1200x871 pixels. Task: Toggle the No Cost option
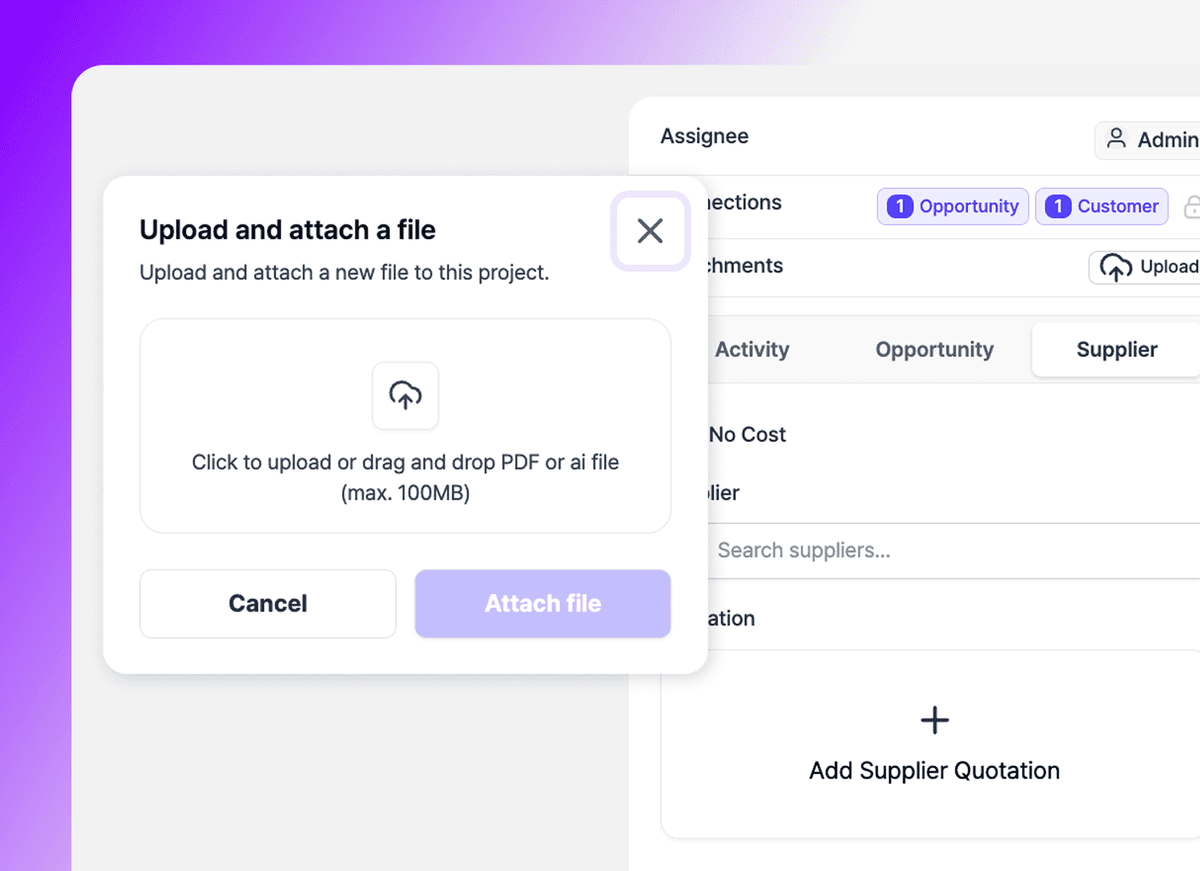(747, 435)
